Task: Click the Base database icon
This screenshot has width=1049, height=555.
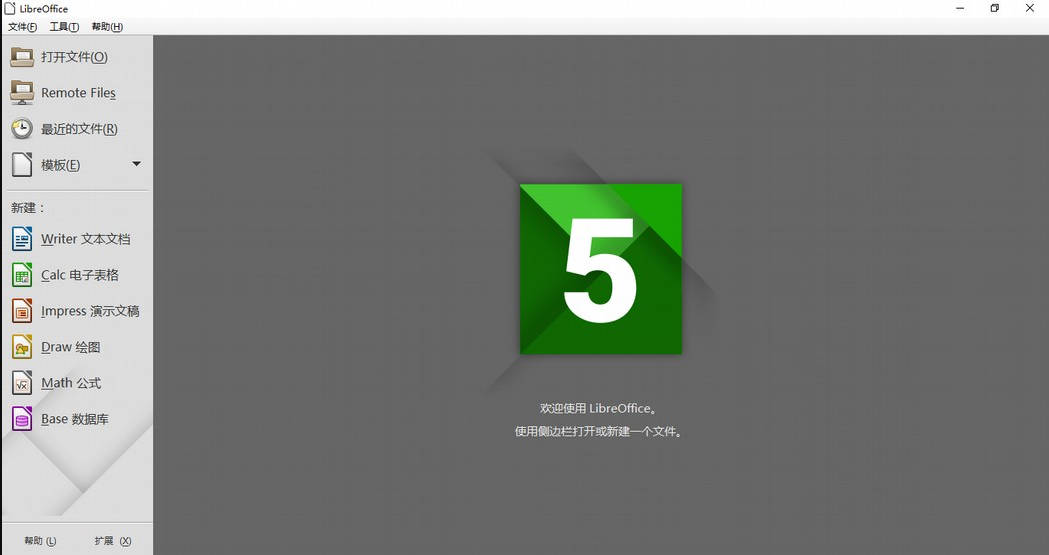Action: 22,419
